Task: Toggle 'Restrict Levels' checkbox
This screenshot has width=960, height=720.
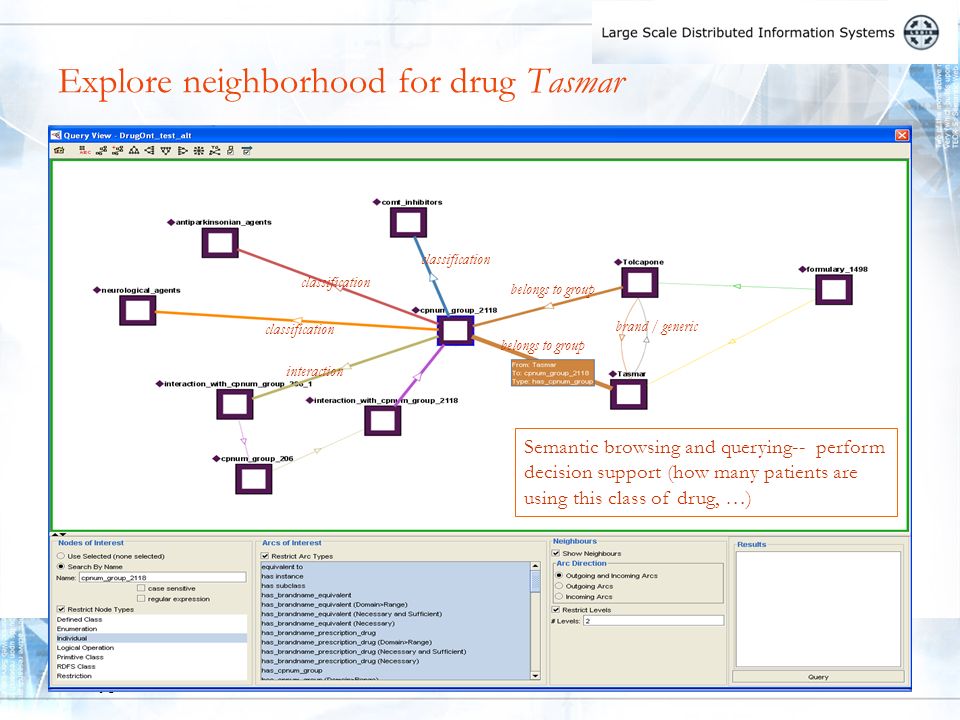Action: click(x=556, y=610)
